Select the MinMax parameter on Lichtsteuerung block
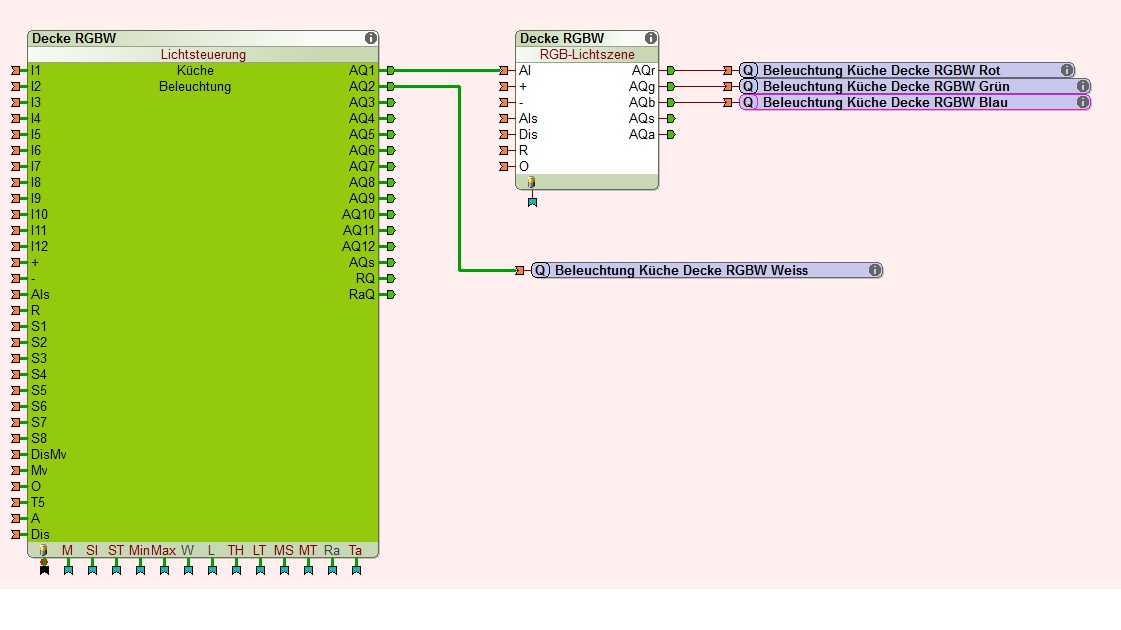This screenshot has width=1121, height=630. pos(152,550)
